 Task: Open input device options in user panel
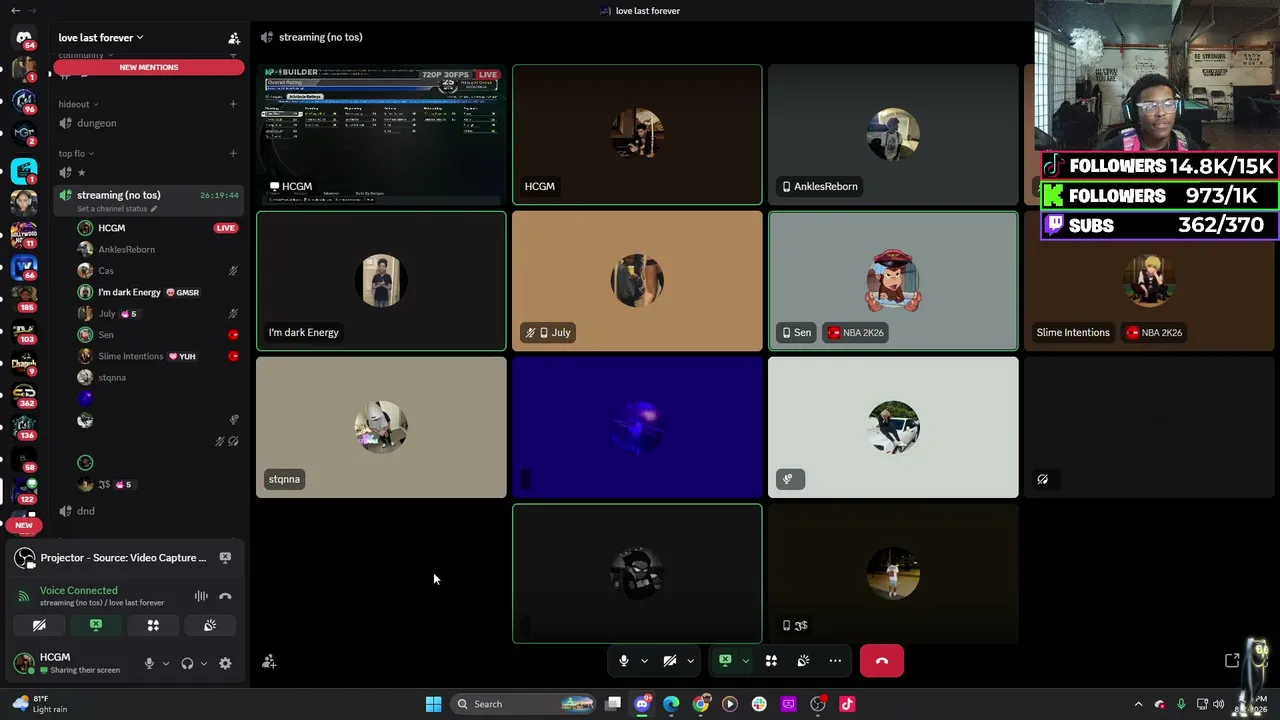point(166,663)
